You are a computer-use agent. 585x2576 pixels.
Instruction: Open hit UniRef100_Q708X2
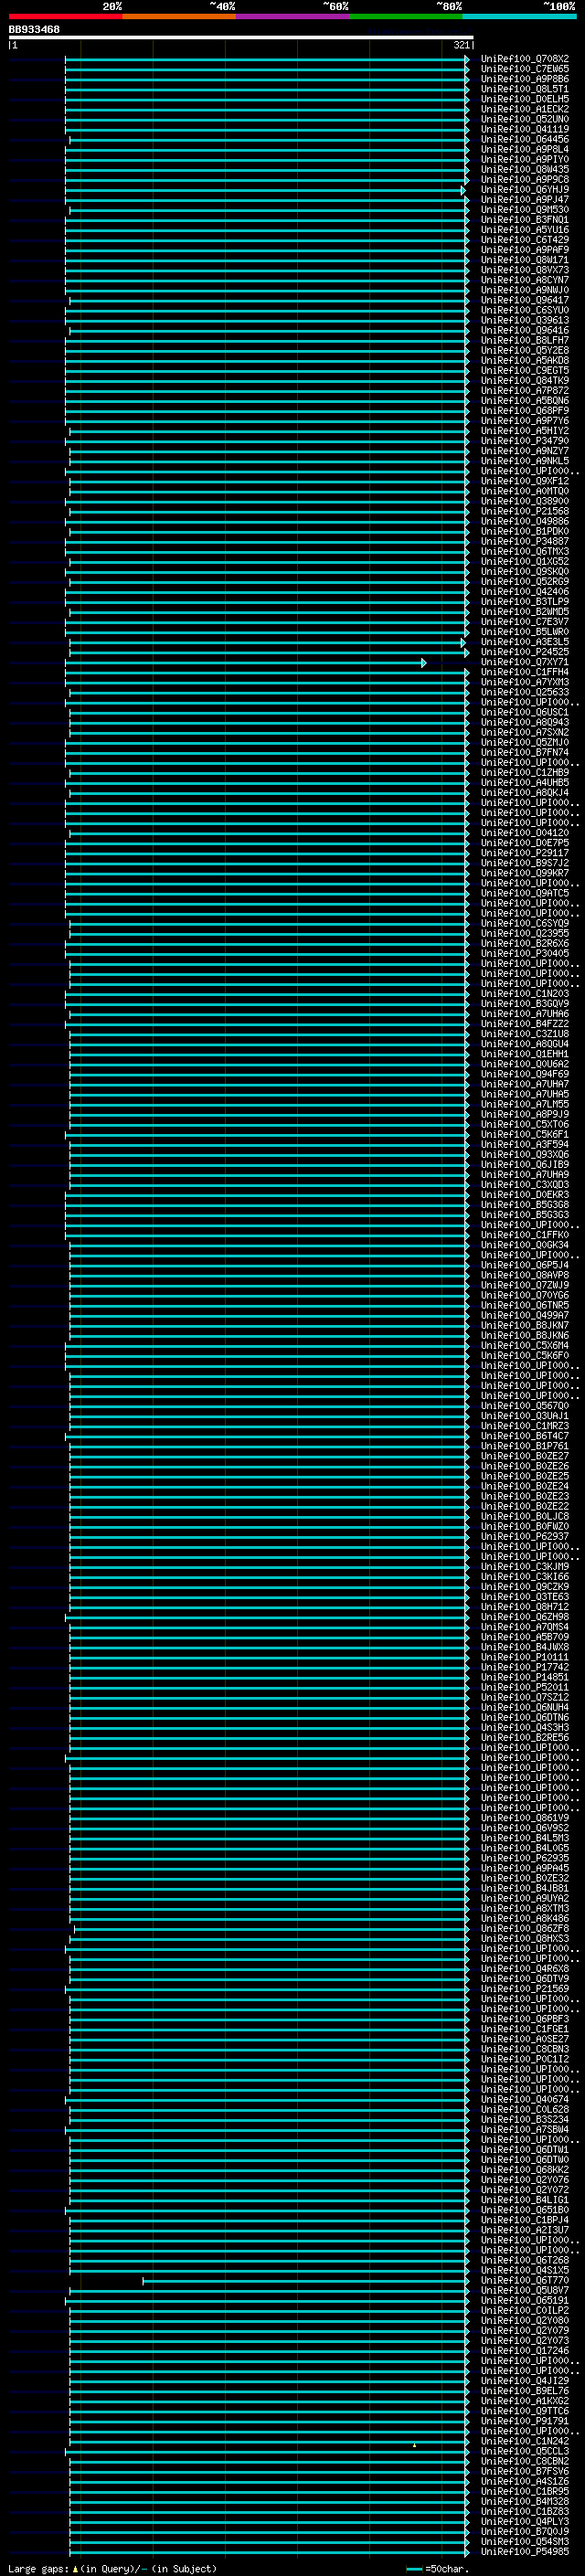point(525,59)
